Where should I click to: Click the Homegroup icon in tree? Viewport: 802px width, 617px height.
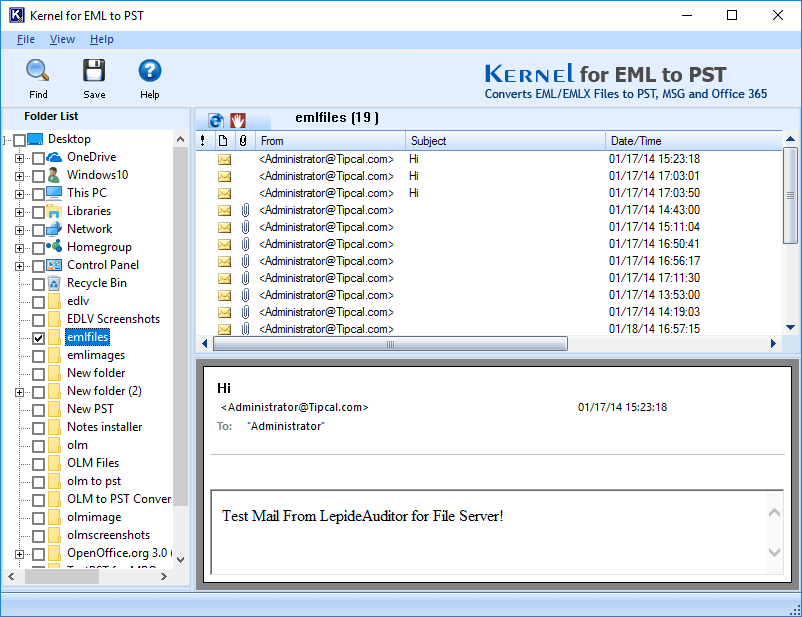[54, 247]
